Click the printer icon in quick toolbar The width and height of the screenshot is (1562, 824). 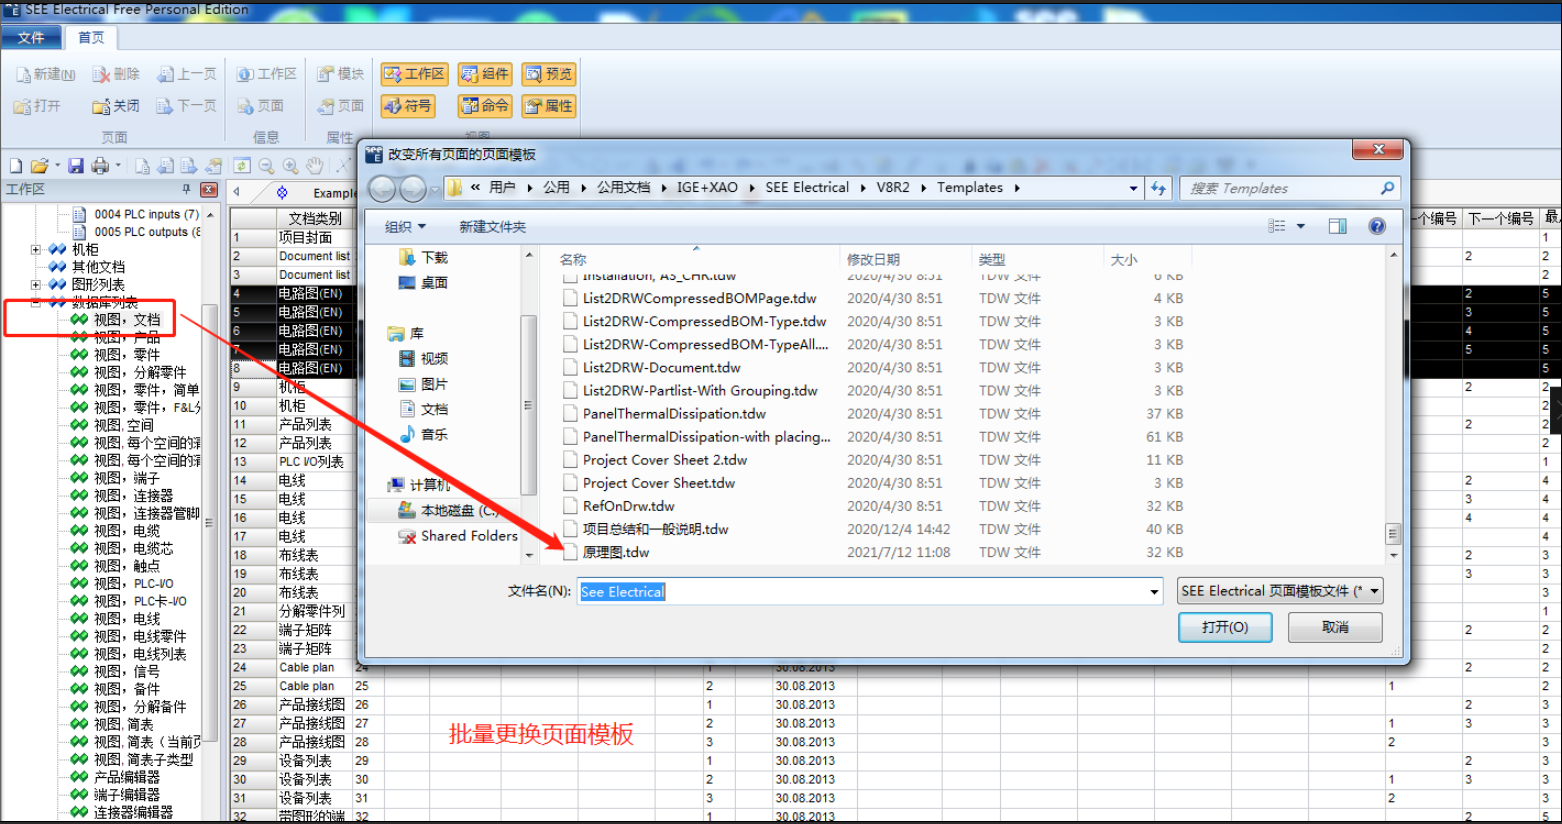point(100,166)
